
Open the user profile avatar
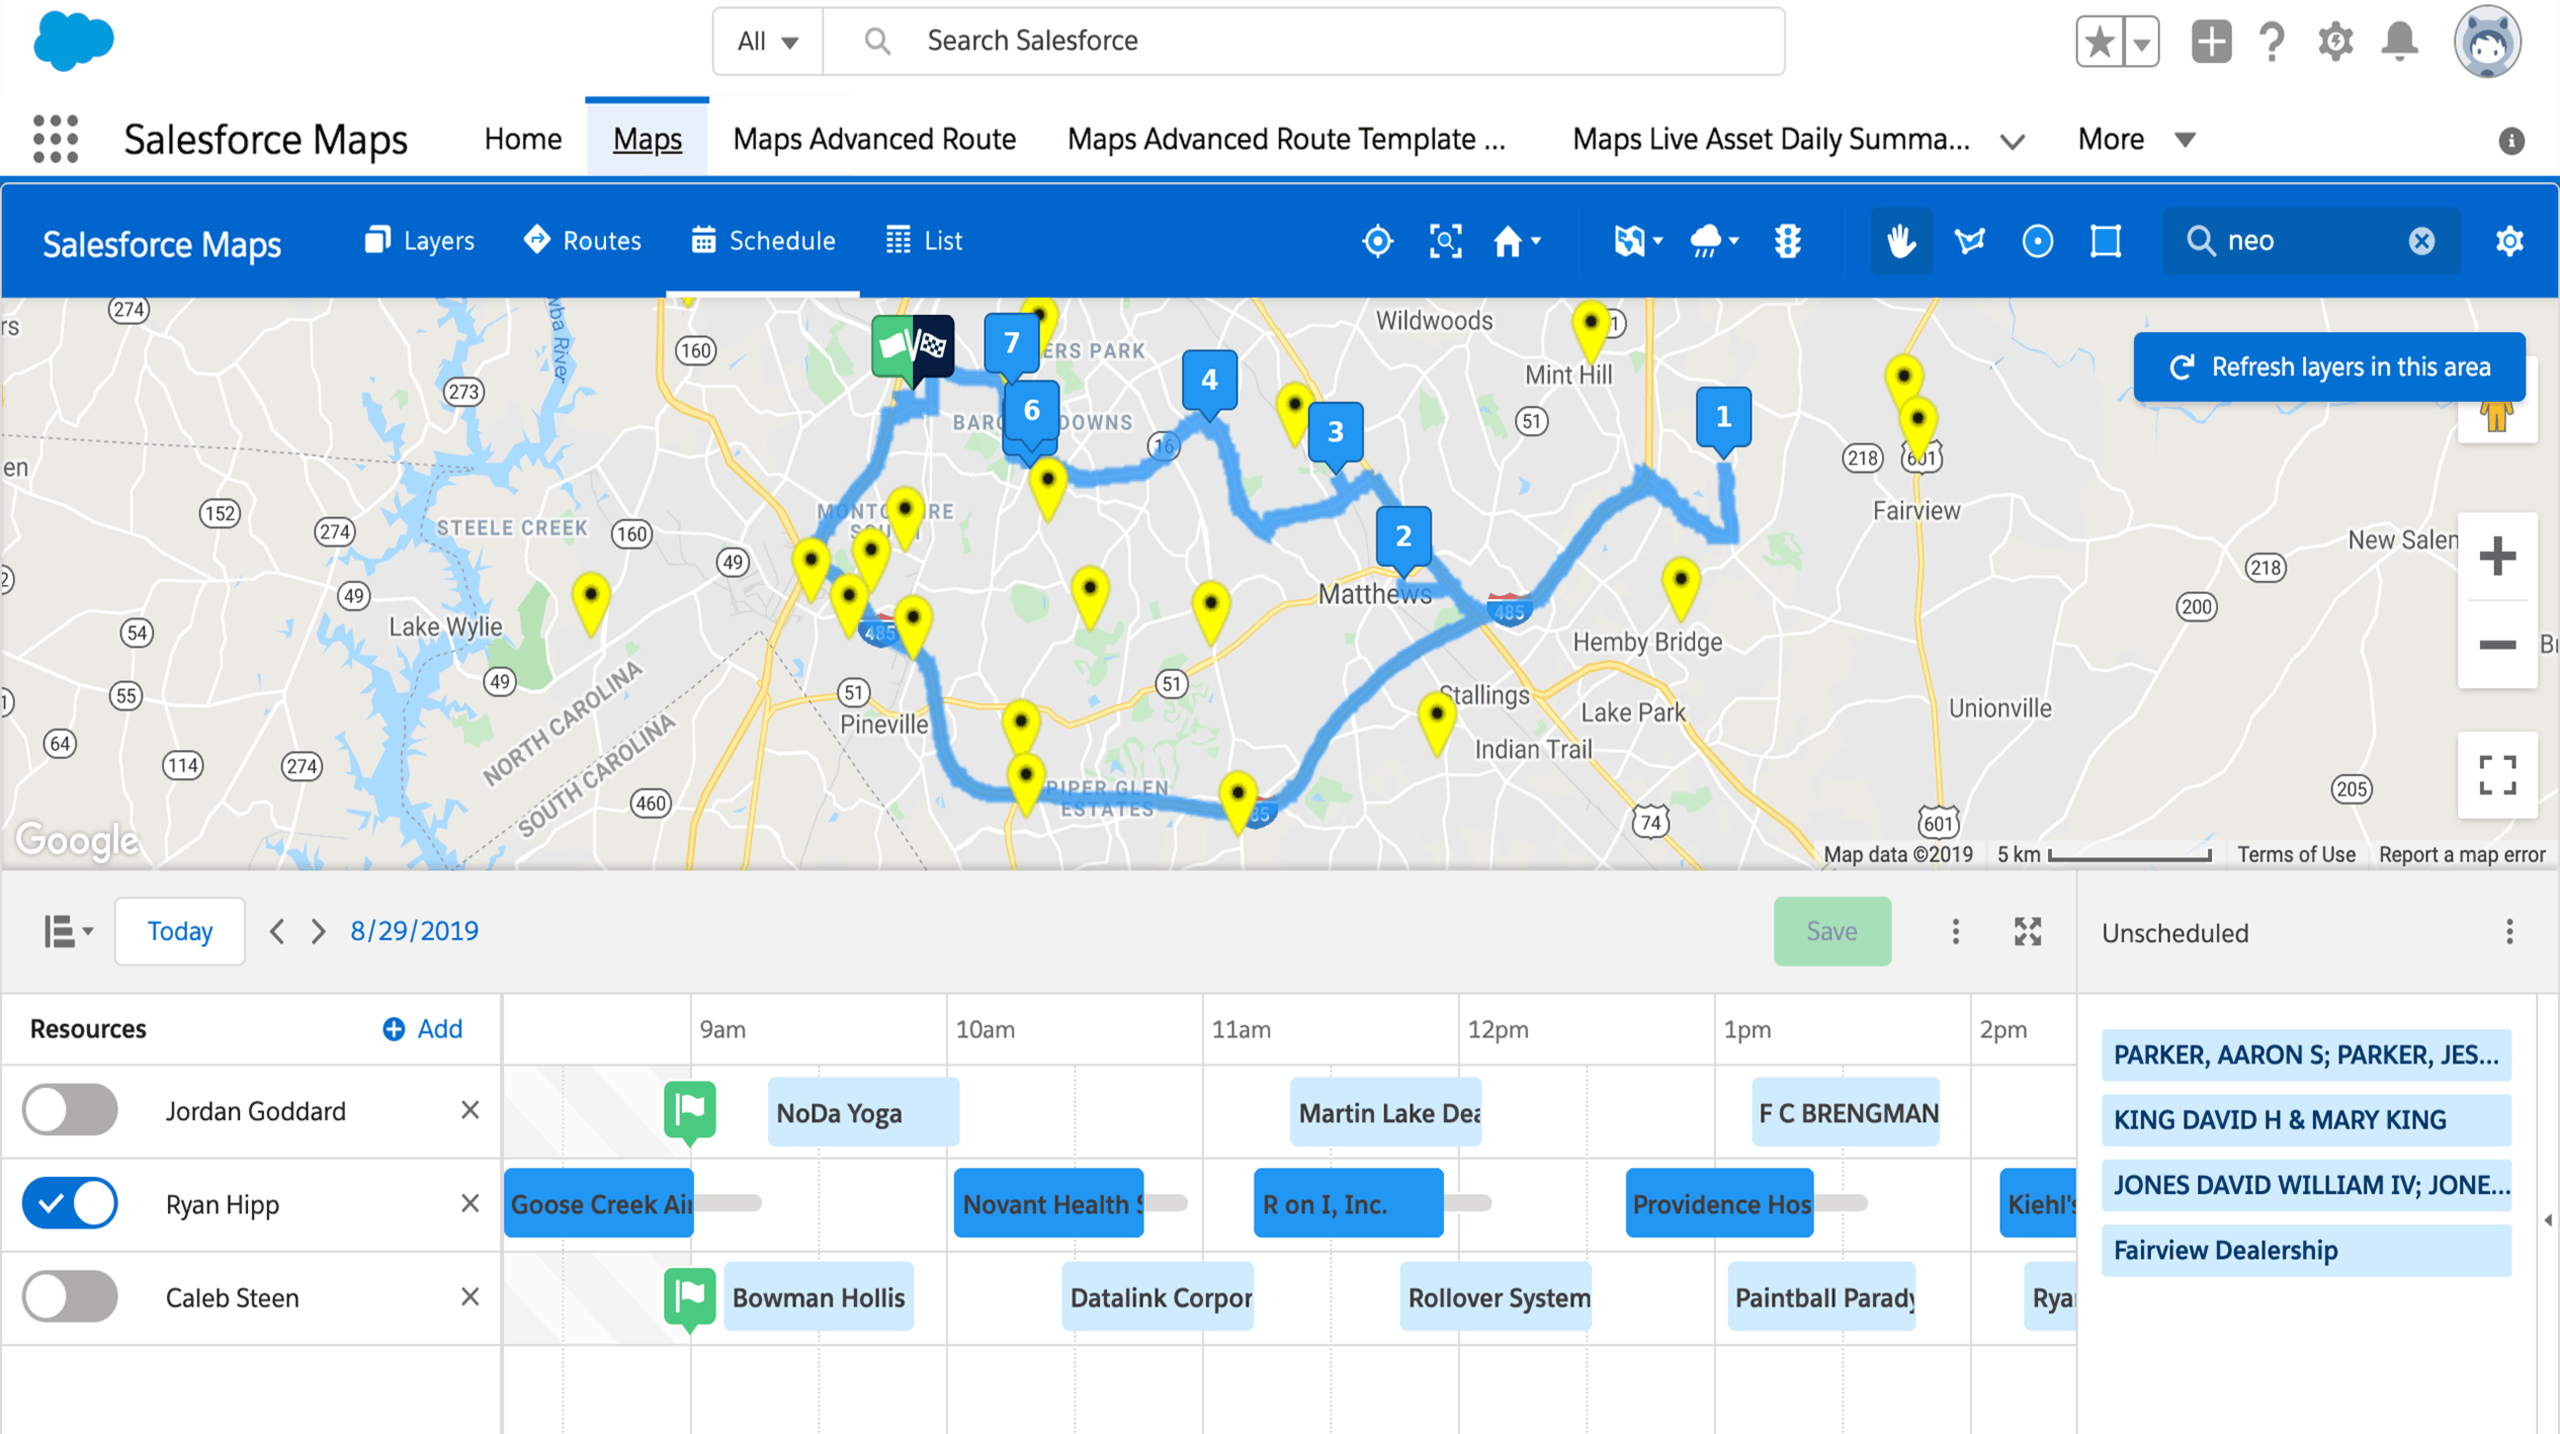point(2487,42)
